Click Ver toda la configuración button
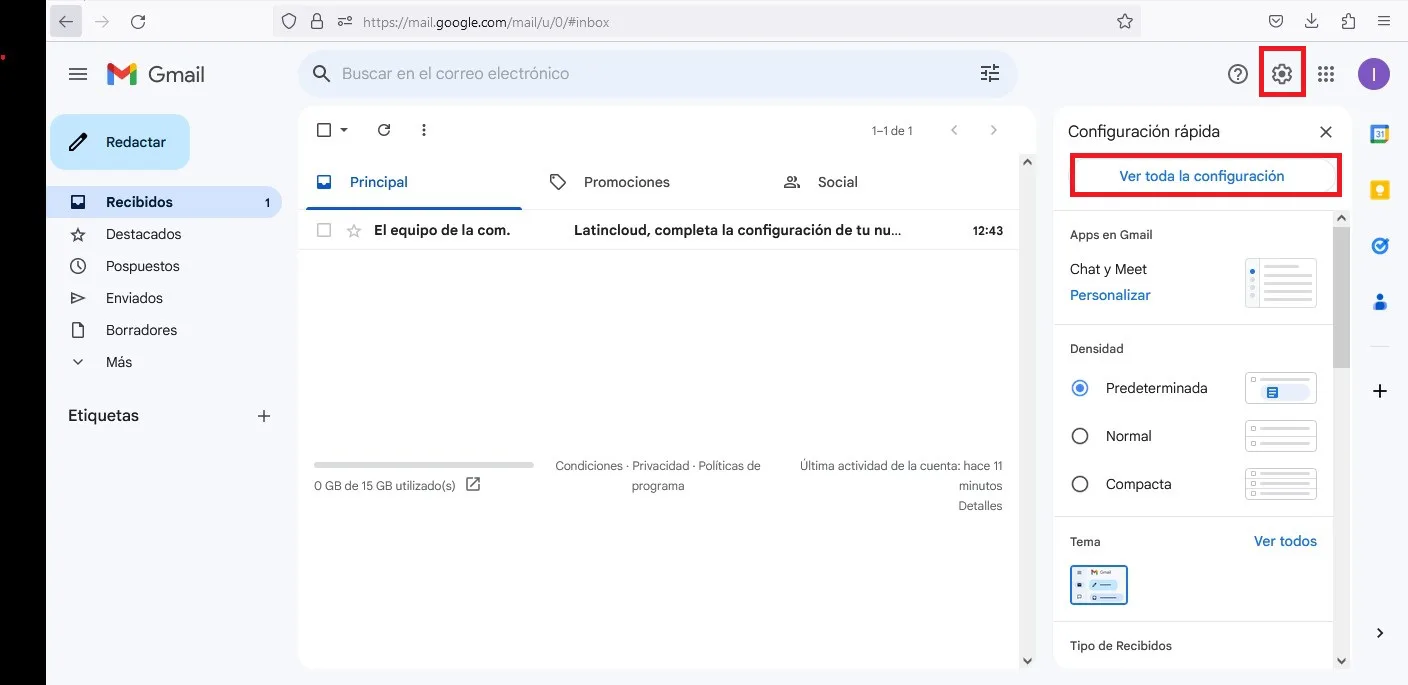The image size is (1408, 685). point(1201,176)
